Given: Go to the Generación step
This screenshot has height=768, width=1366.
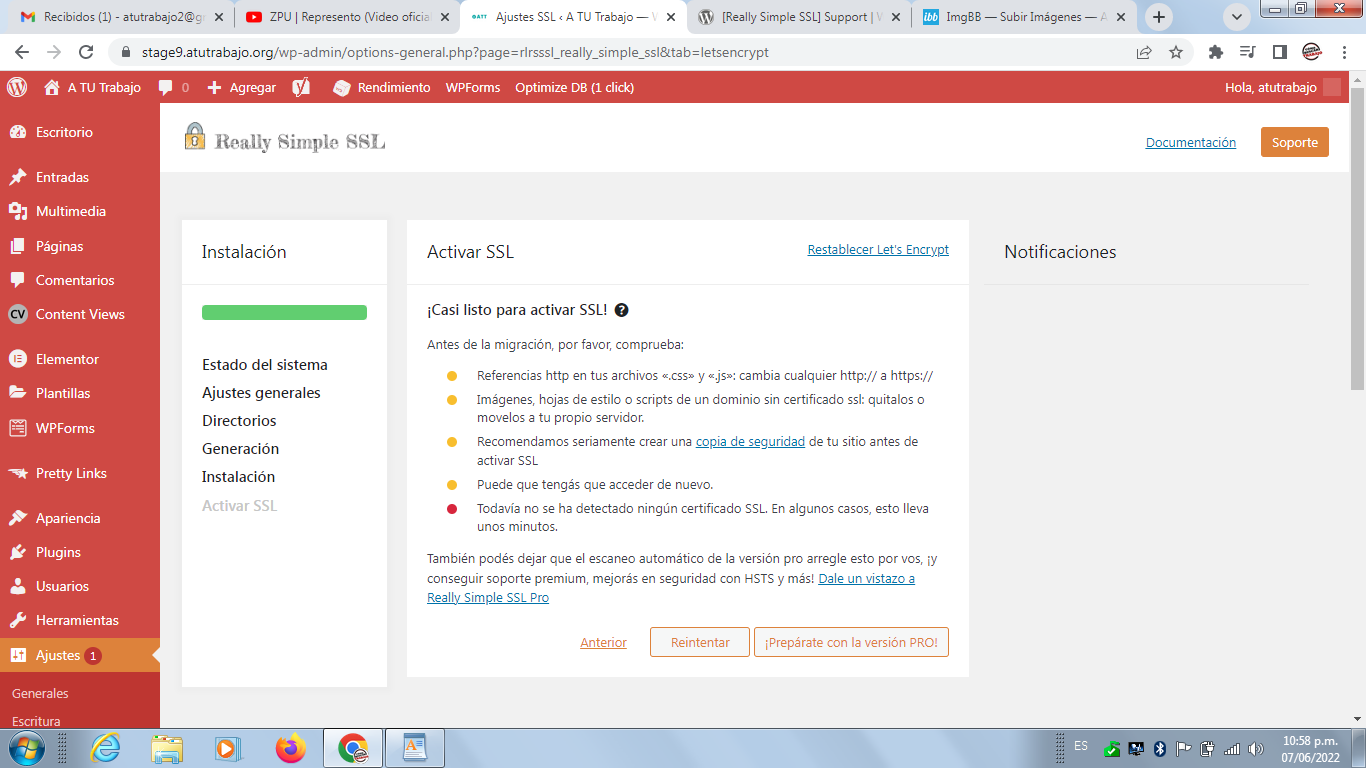Looking at the screenshot, I should tap(240, 449).
